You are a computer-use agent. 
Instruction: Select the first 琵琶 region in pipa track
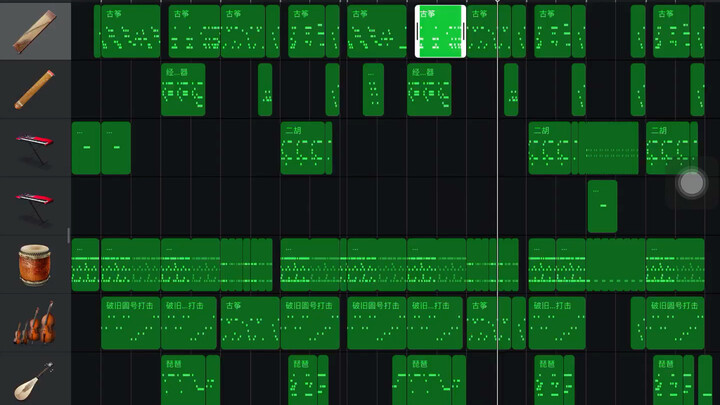(x=183, y=380)
